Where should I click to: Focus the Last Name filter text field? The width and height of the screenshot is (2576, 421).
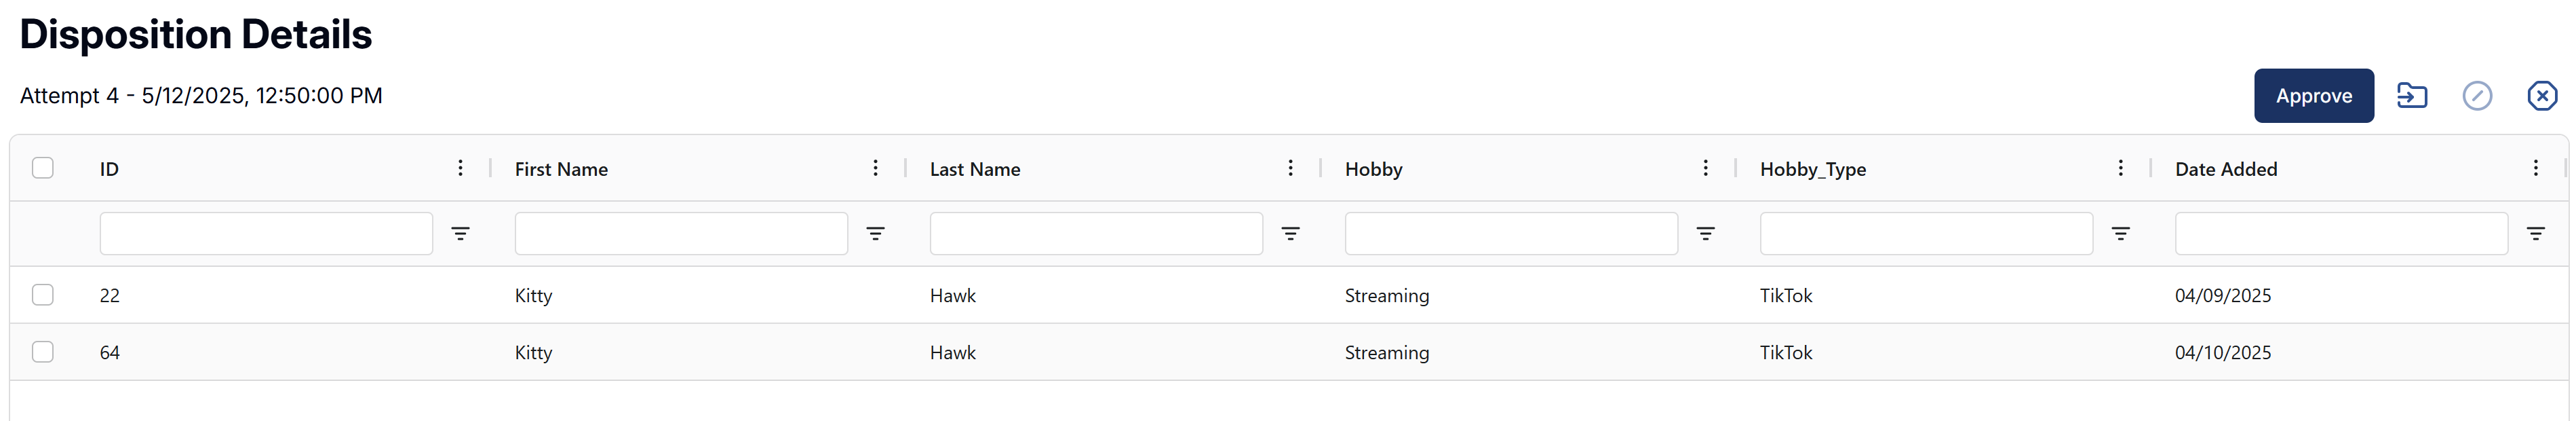pos(1096,234)
